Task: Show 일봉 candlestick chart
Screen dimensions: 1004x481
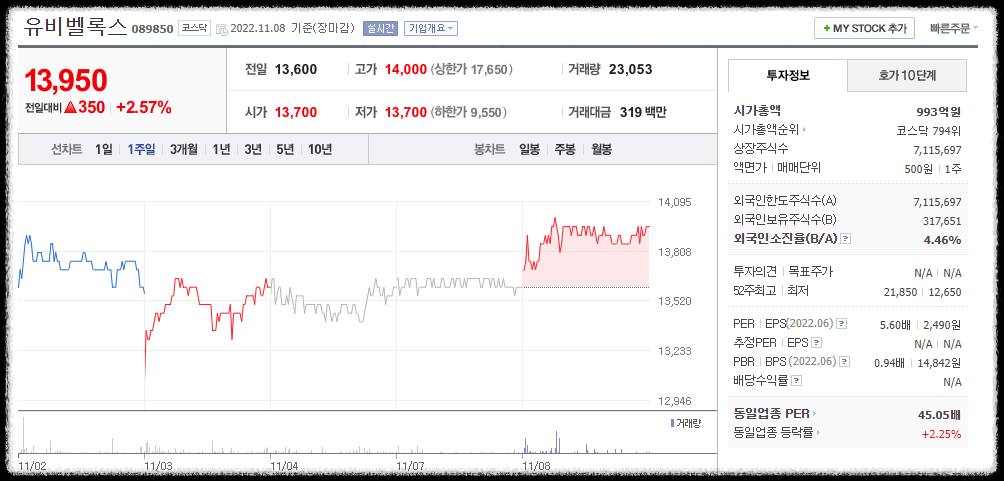Action: pyautogui.click(x=530, y=150)
